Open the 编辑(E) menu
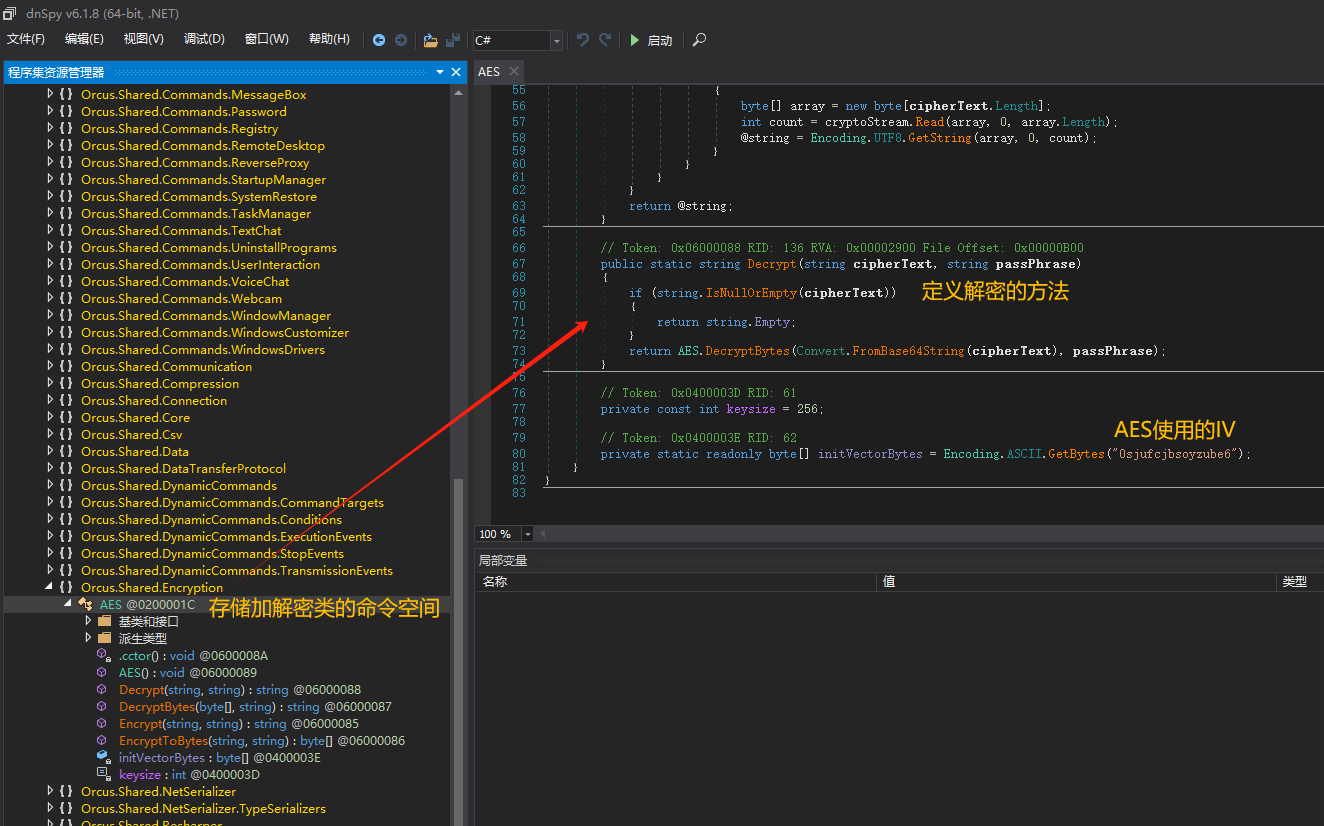 point(84,39)
